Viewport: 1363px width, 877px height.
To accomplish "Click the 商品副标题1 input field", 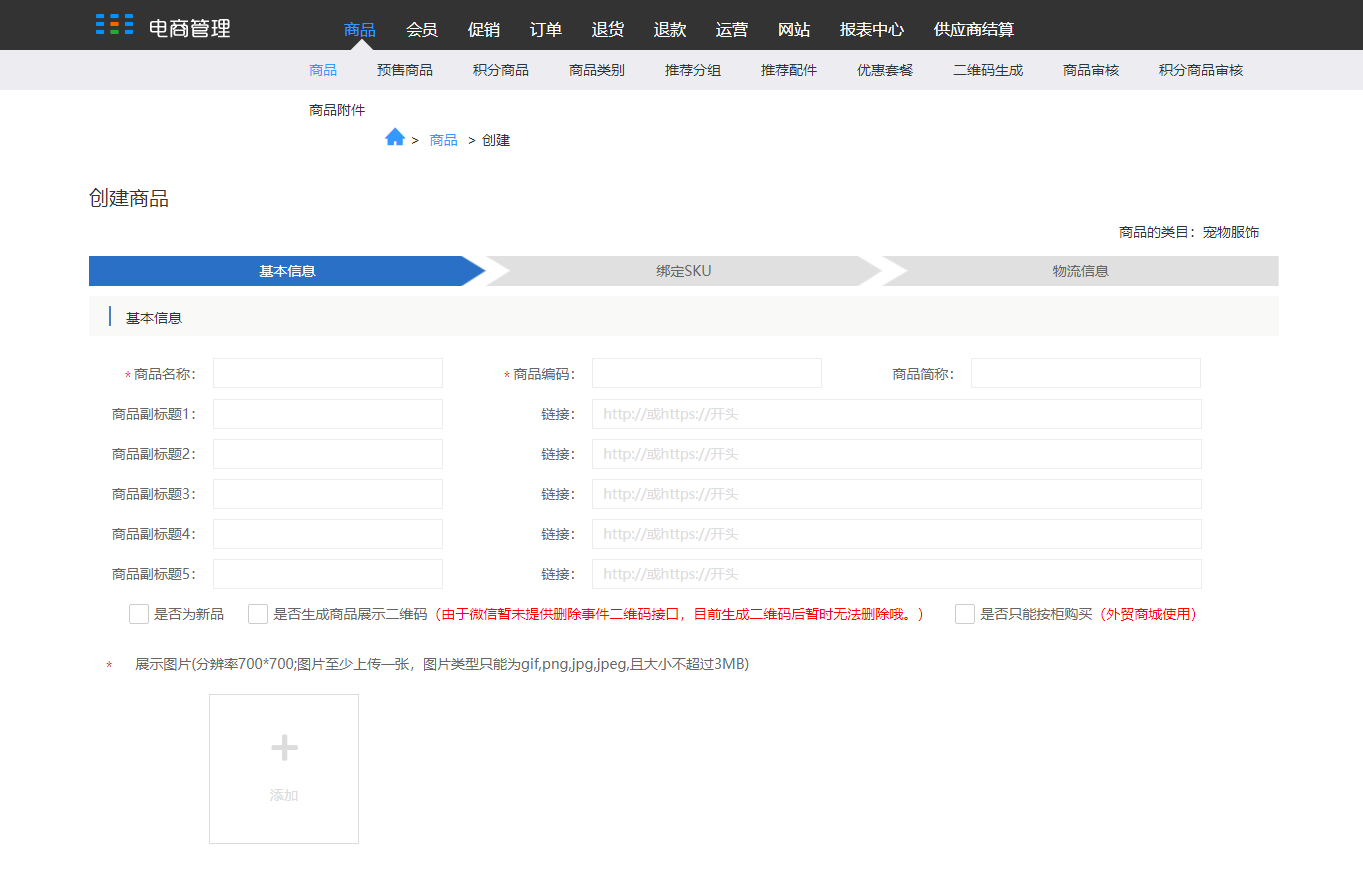I will [x=328, y=414].
